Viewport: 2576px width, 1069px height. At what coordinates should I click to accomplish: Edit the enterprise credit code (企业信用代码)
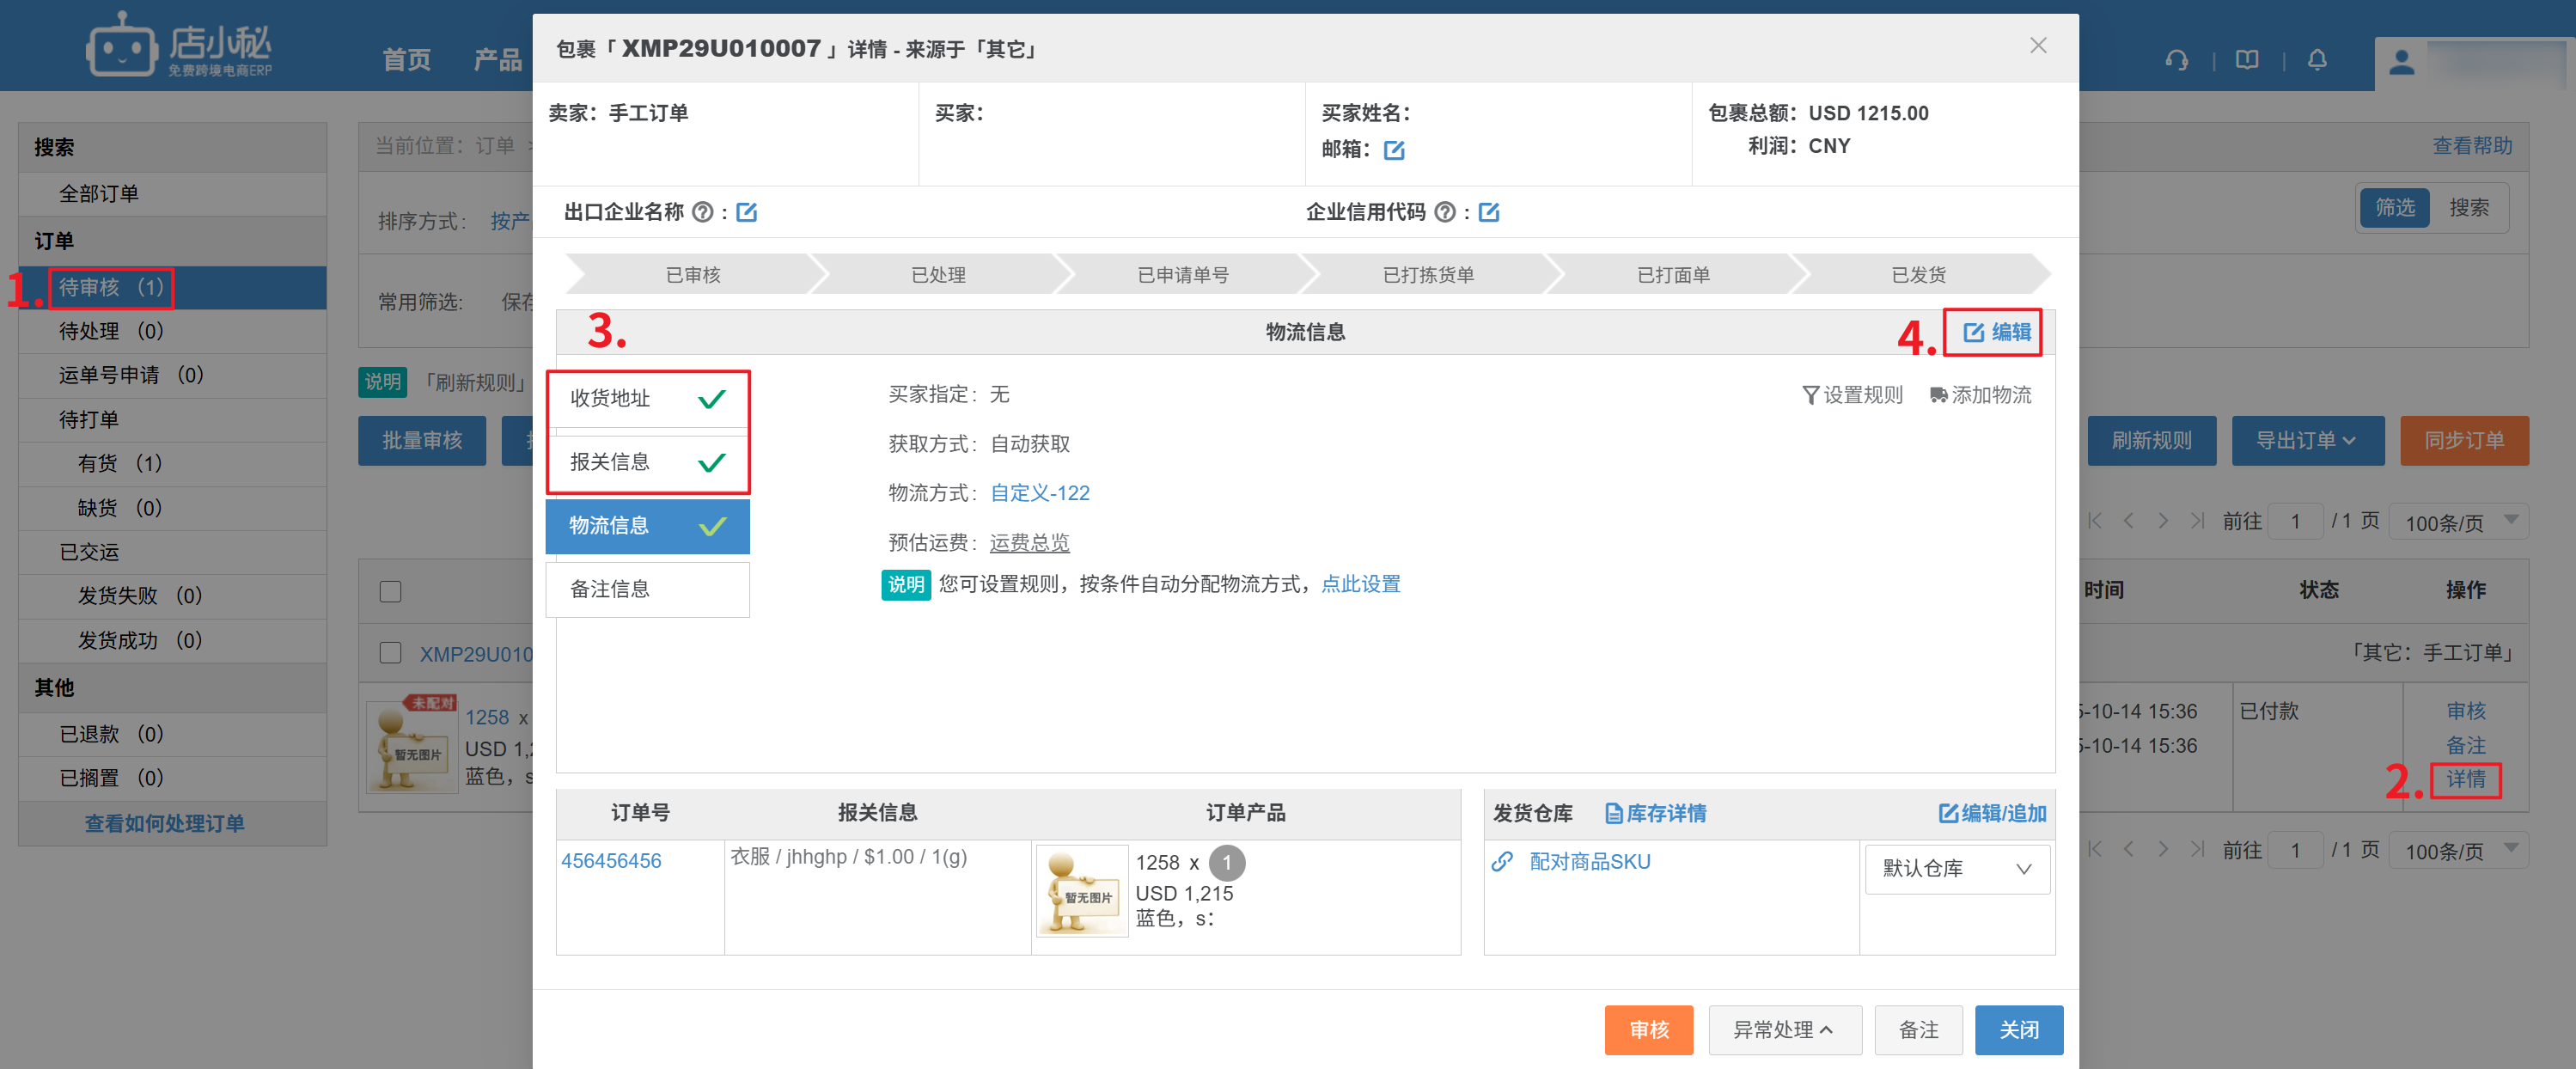coord(1488,212)
